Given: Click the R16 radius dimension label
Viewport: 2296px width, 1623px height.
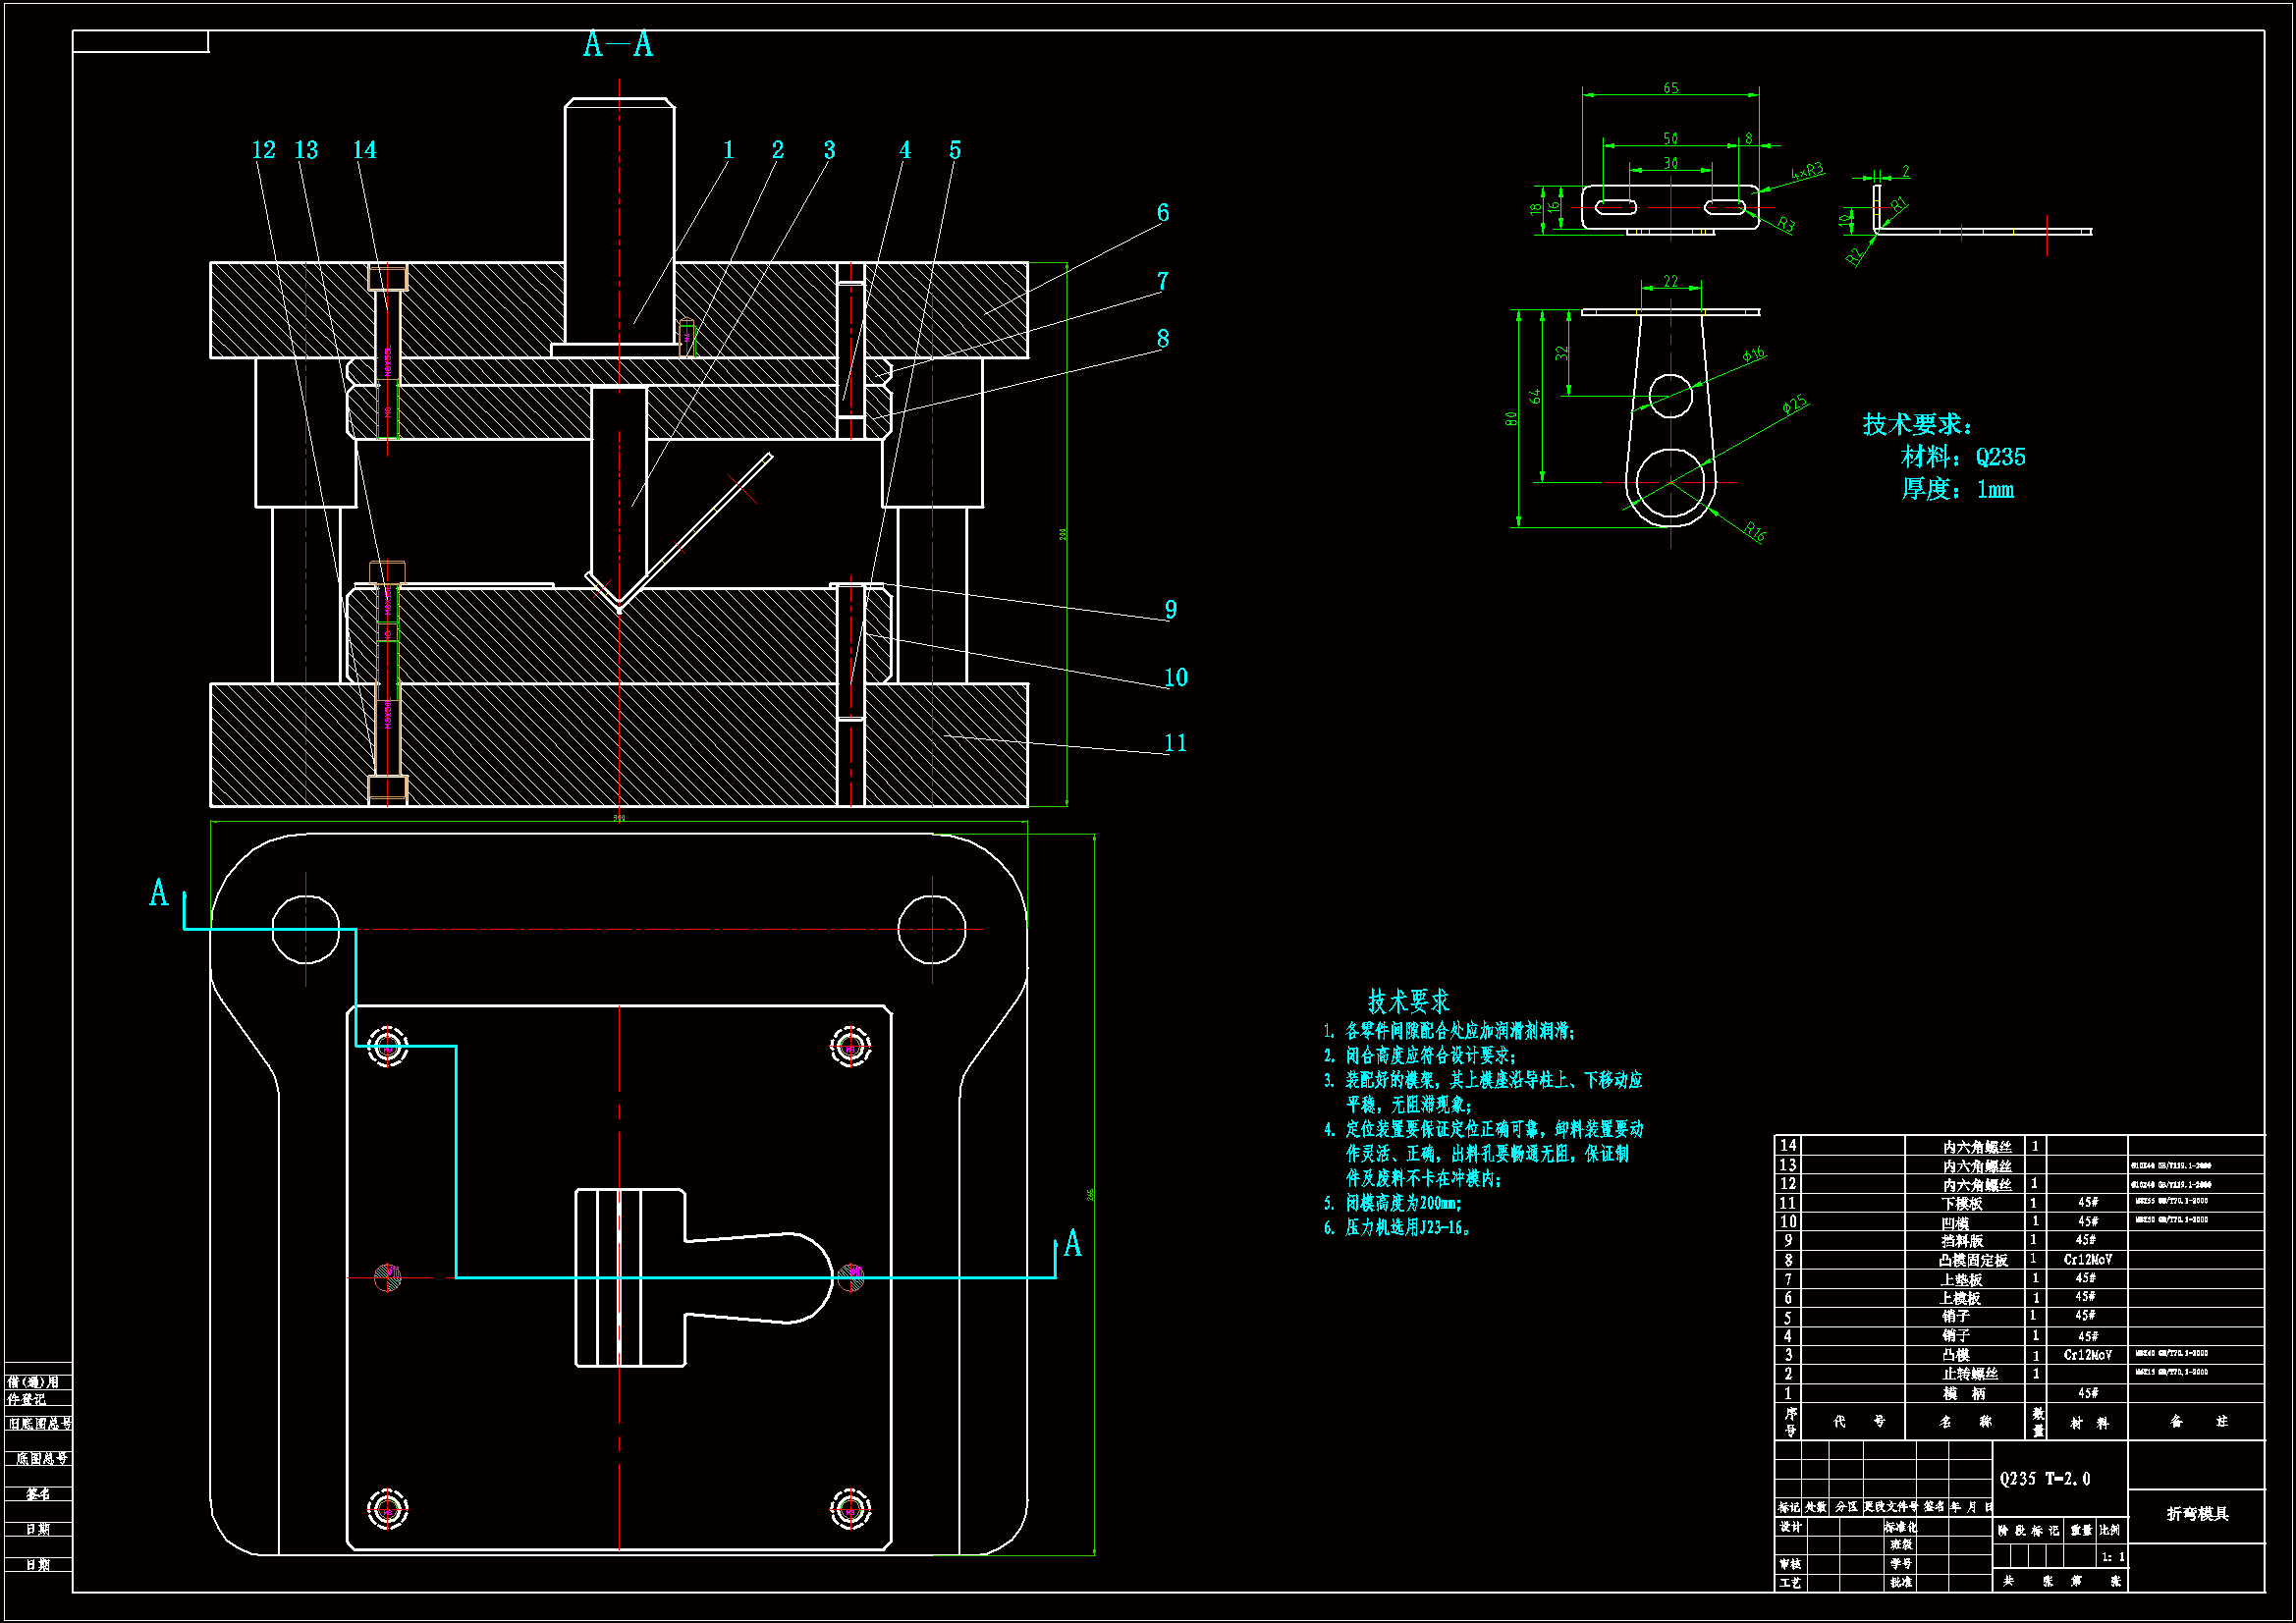Looking at the screenshot, I should (x=1754, y=531).
